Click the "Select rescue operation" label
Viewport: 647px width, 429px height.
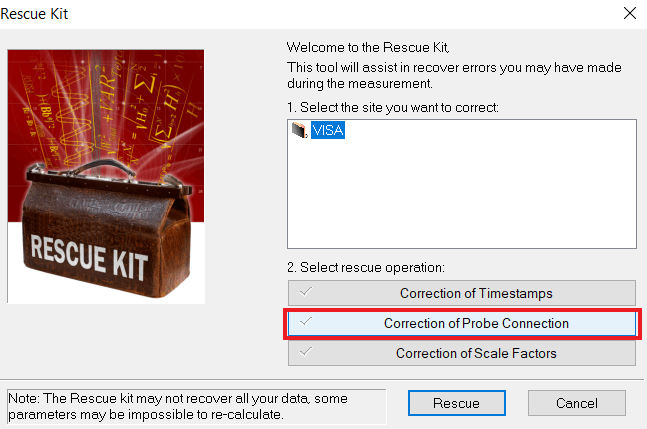365,268
